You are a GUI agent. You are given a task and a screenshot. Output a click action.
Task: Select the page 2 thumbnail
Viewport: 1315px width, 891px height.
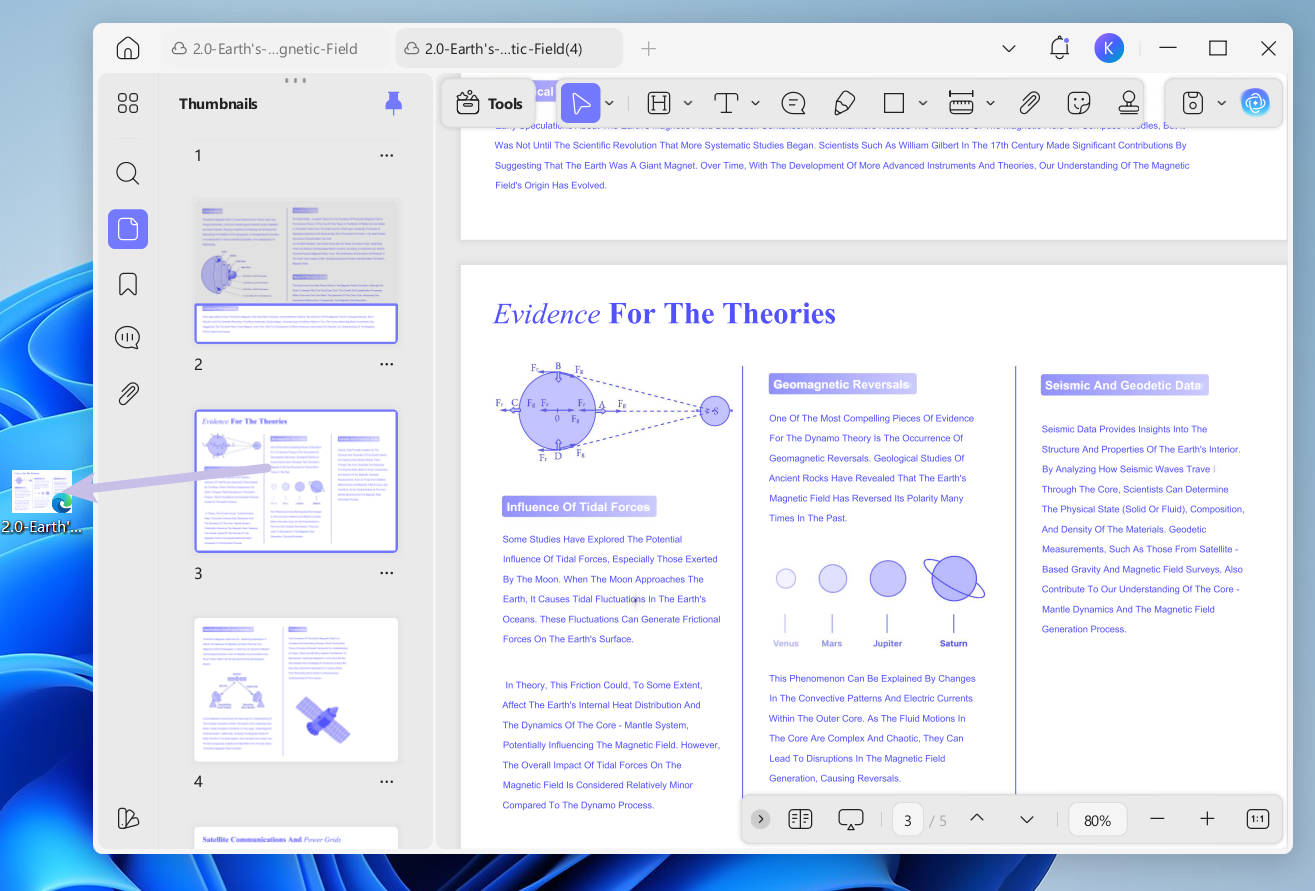click(x=296, y=272)
